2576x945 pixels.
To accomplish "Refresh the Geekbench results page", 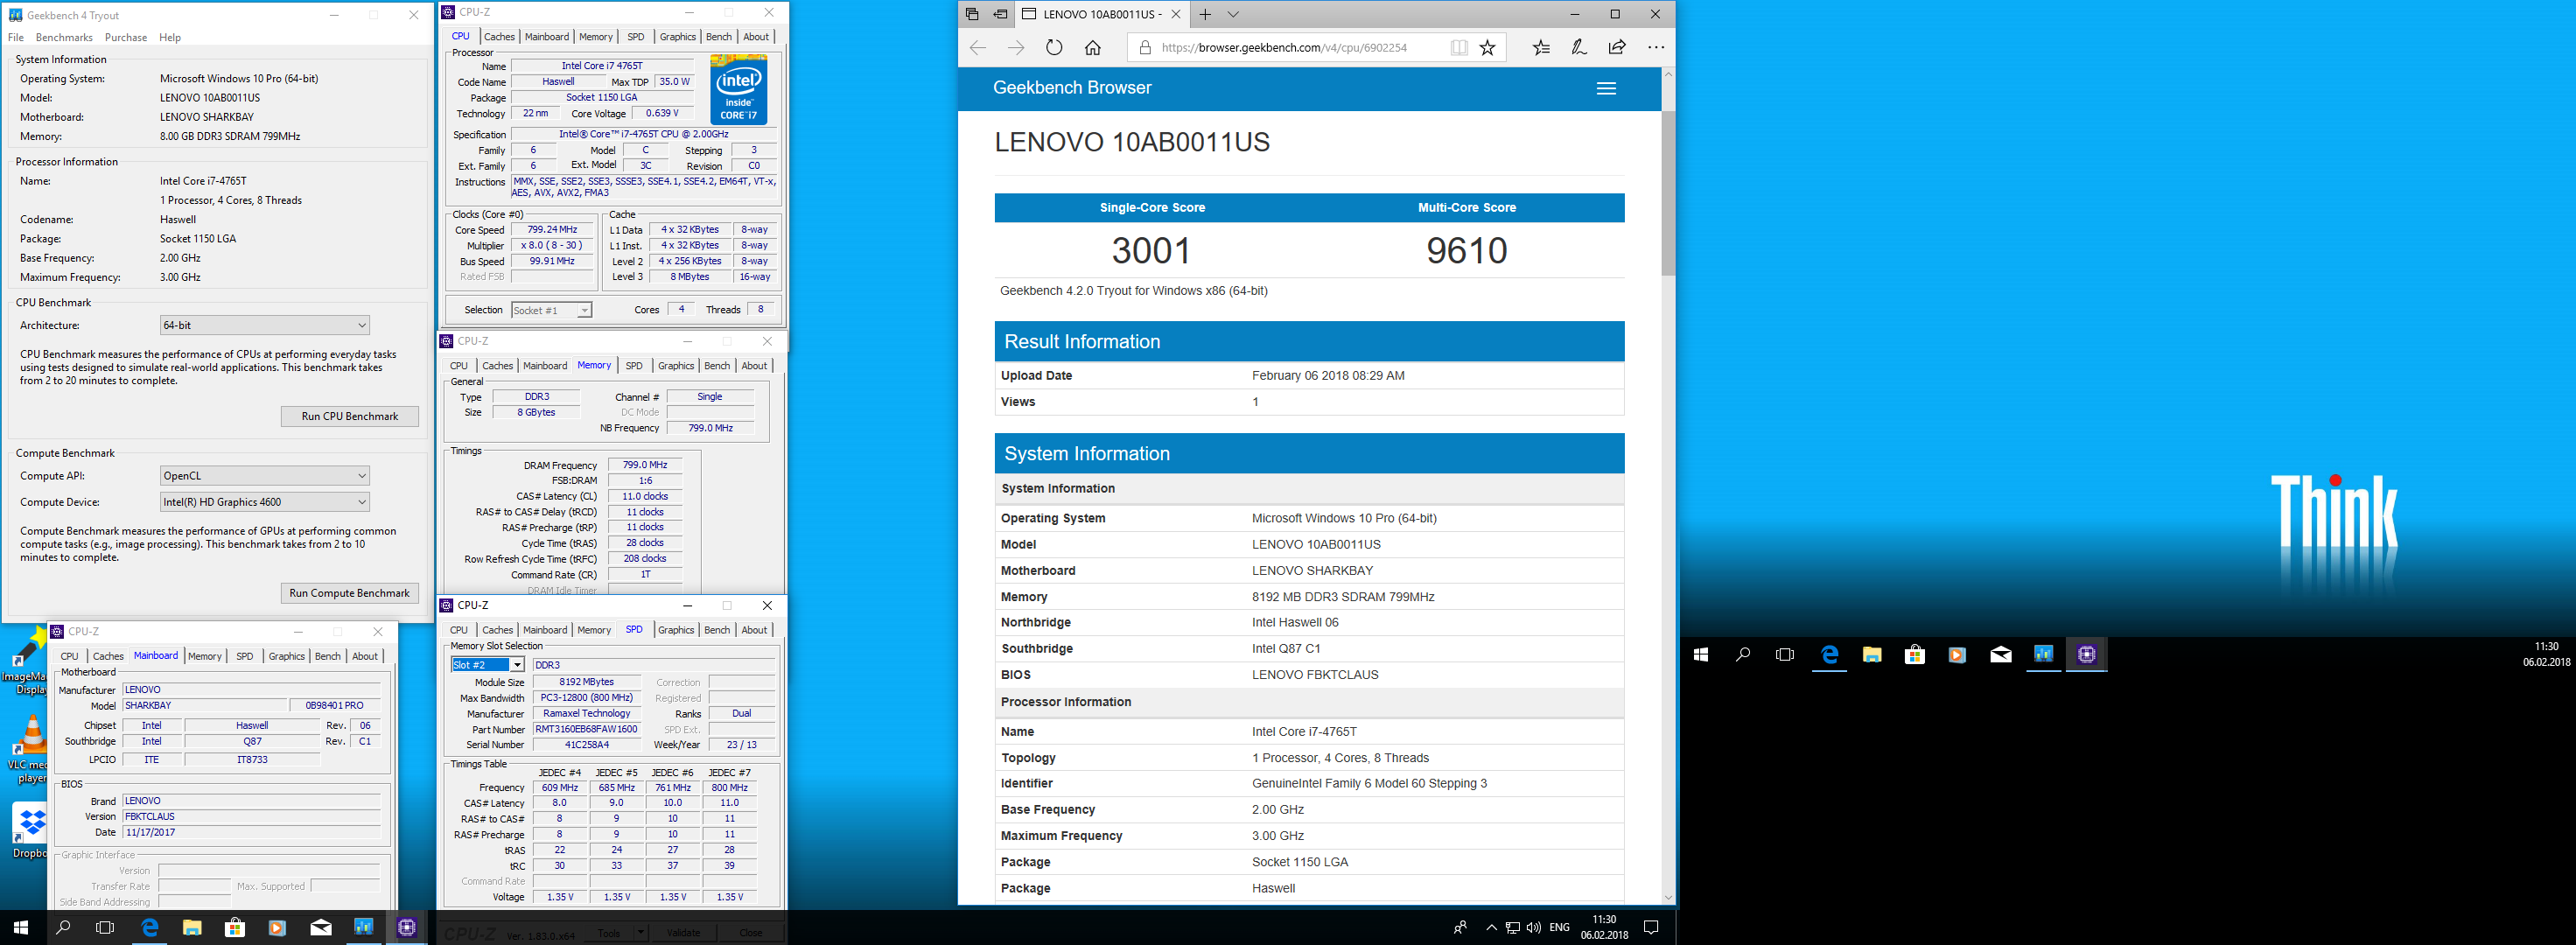I will pyautogui.click(x=1054, y=48).
